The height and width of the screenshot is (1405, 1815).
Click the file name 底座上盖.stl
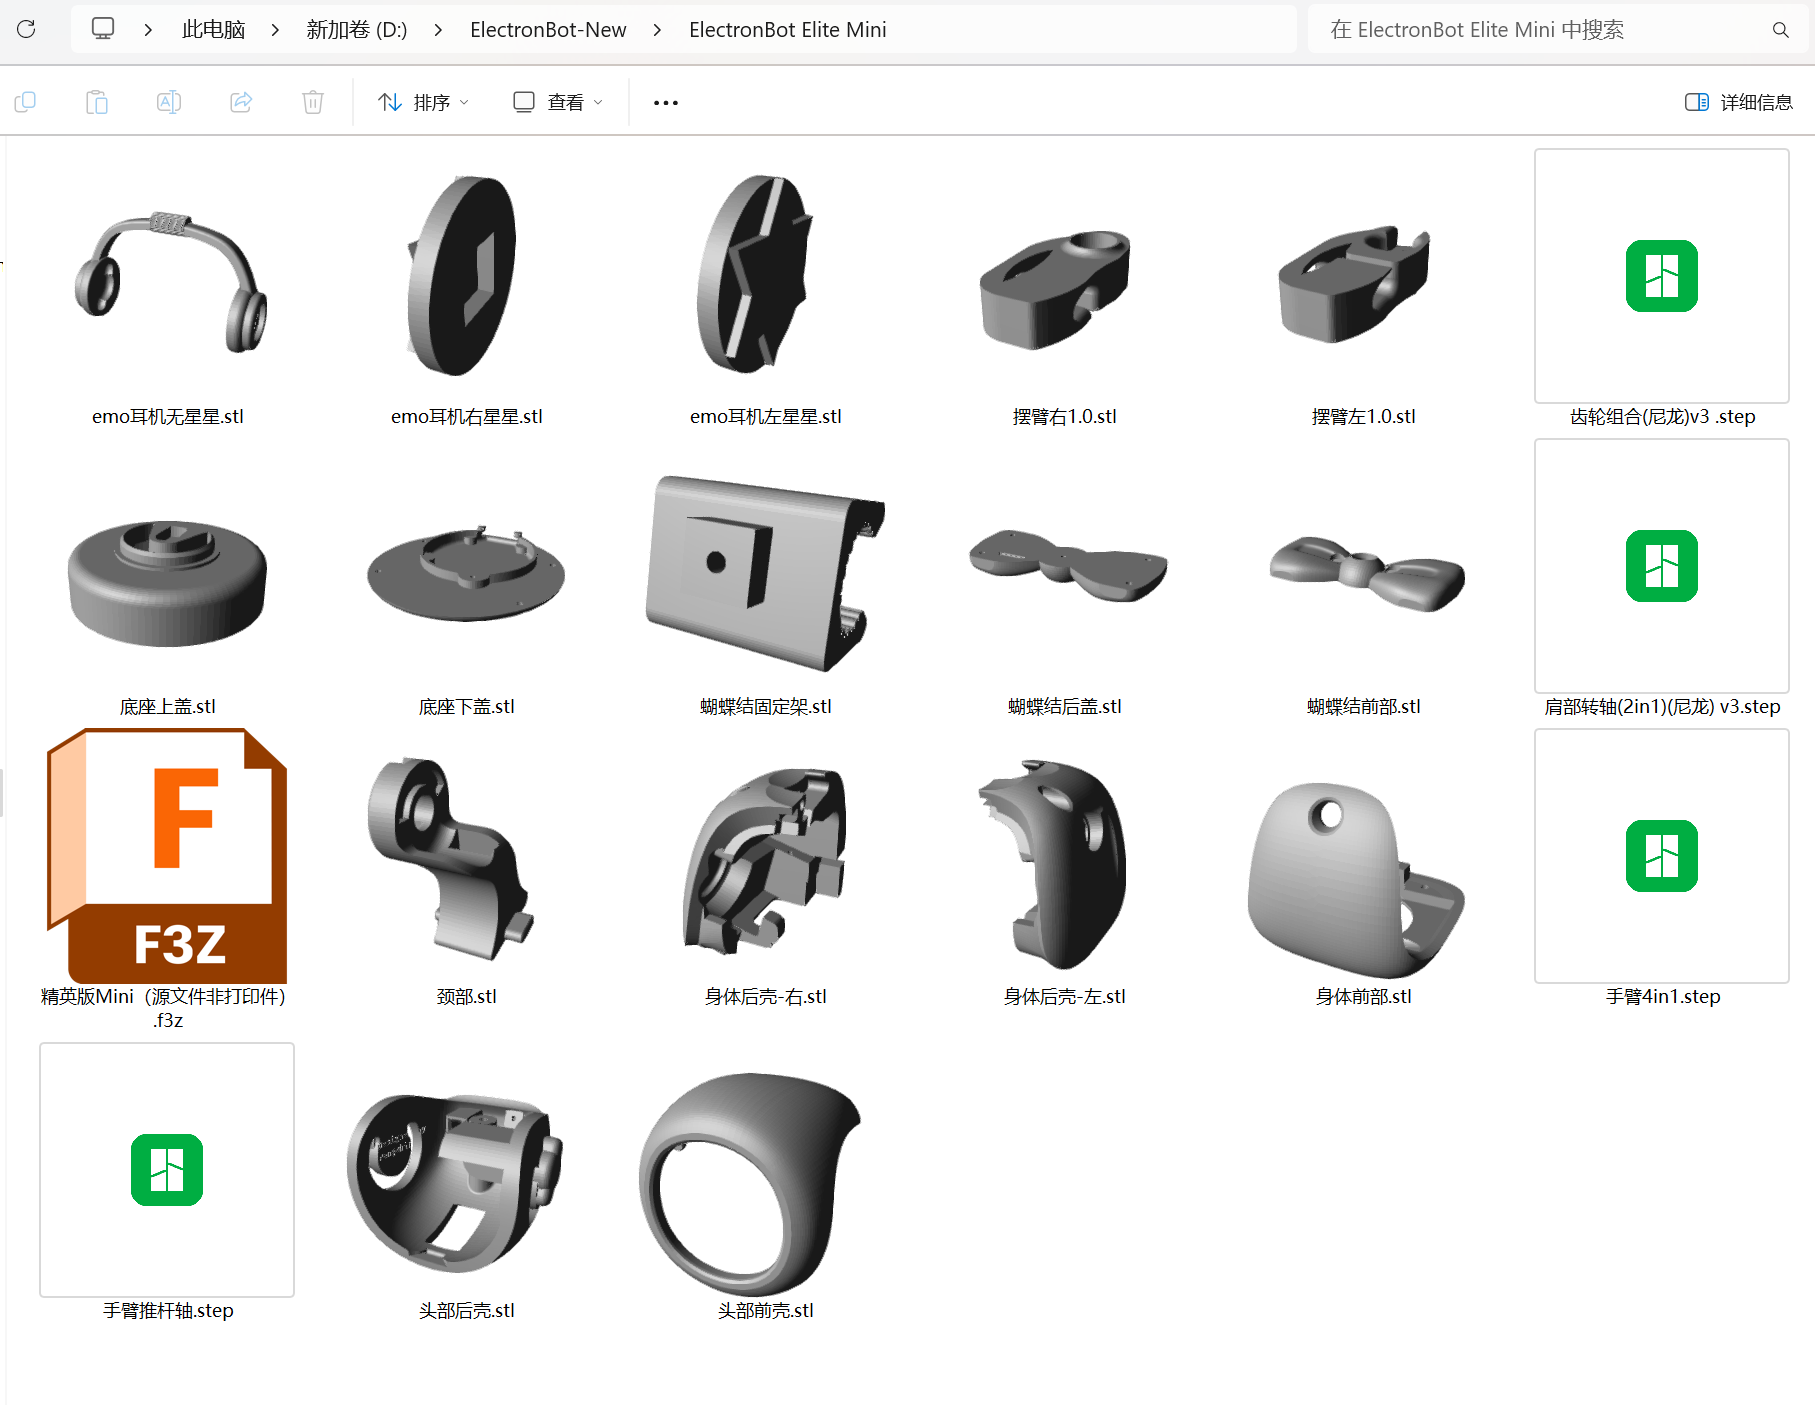pos(168,707)
